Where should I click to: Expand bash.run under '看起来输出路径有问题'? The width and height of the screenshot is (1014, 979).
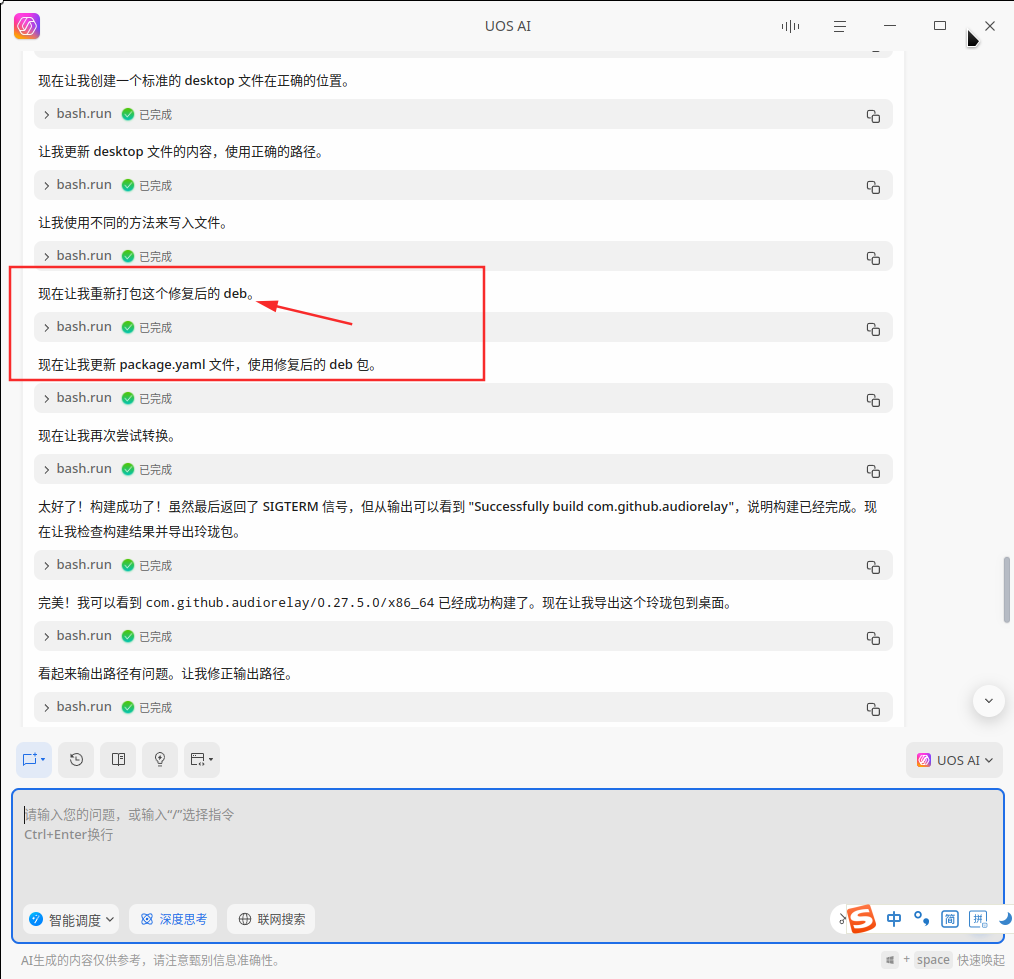pyautogui.click(x=47, y=707)
